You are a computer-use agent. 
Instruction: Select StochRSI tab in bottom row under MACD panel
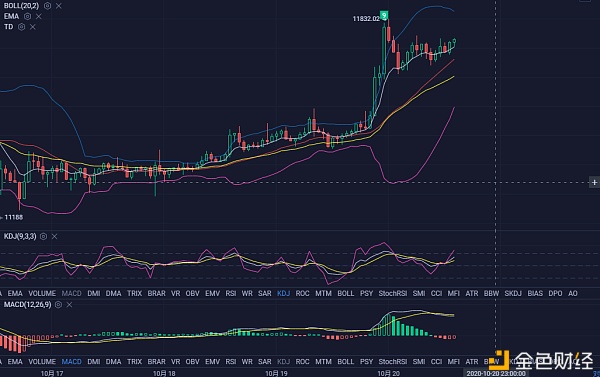[x=393, y=362]
